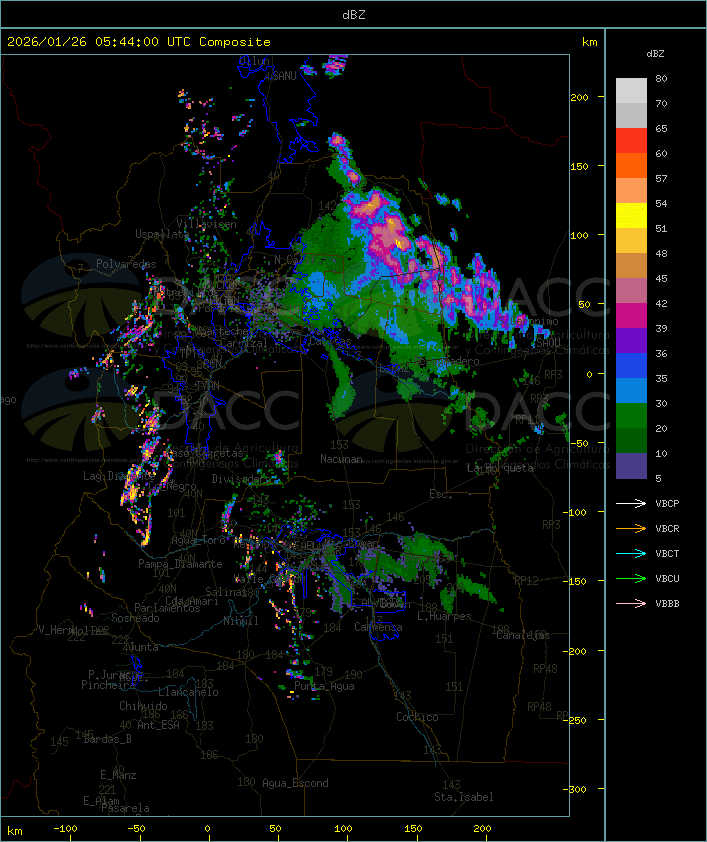
Task: Click the bright yellow 51-54 dBZ swatch
Action: coord(631,216)
